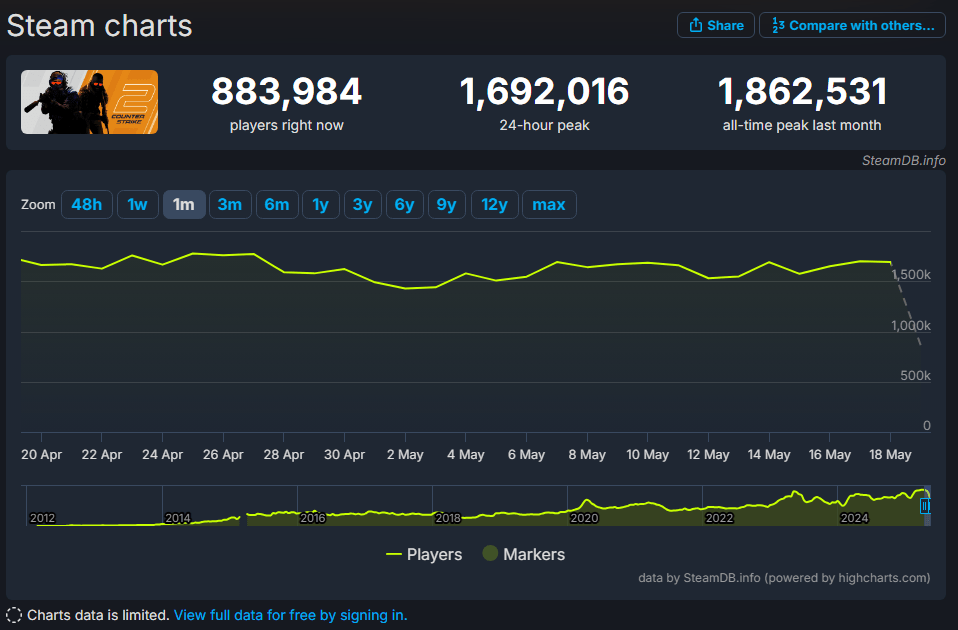This screenshot has width=958, height=630.
Task: Click the Steam charts heading
Action: pos(100,26)
